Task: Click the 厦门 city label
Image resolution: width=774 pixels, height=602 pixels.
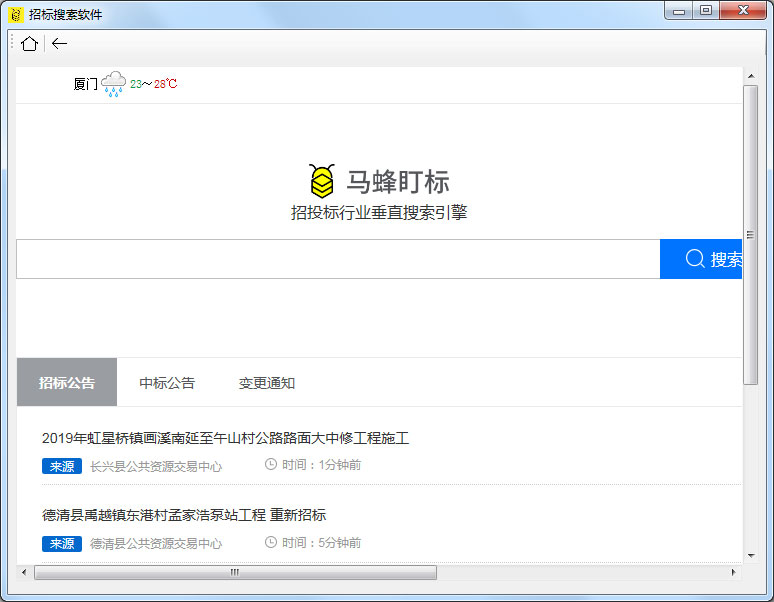Action: pos(85,84)
